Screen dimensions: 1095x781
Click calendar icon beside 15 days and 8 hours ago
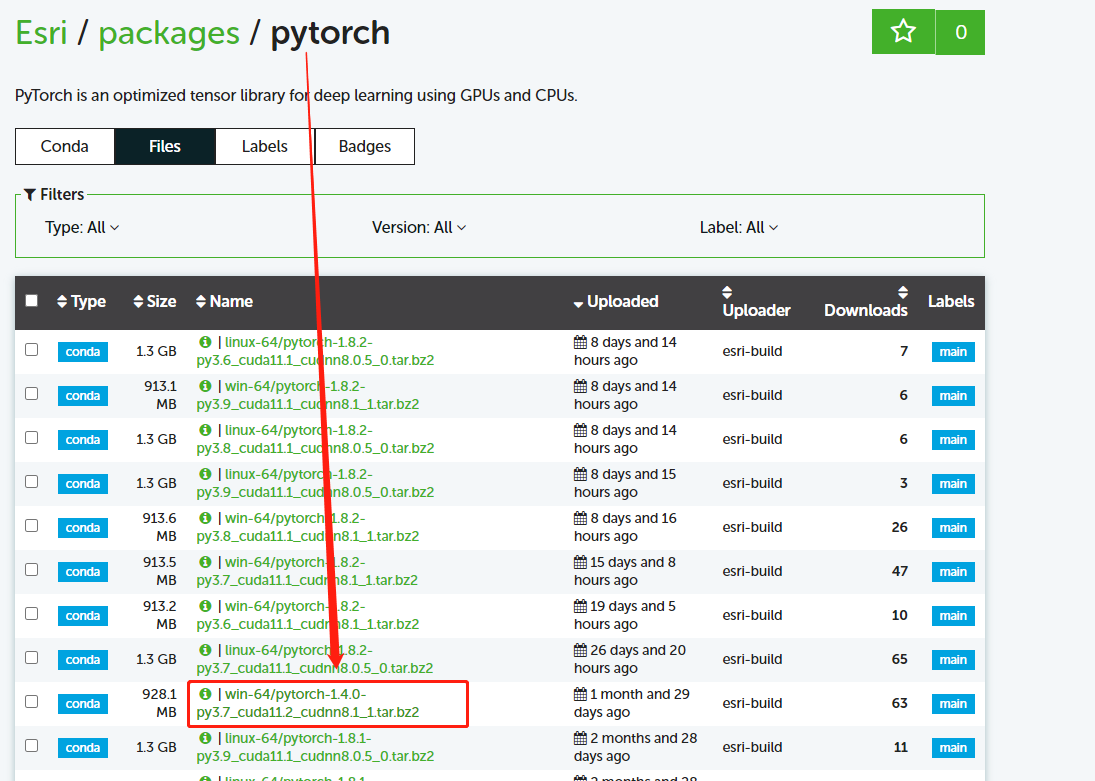tap(580, 562)
